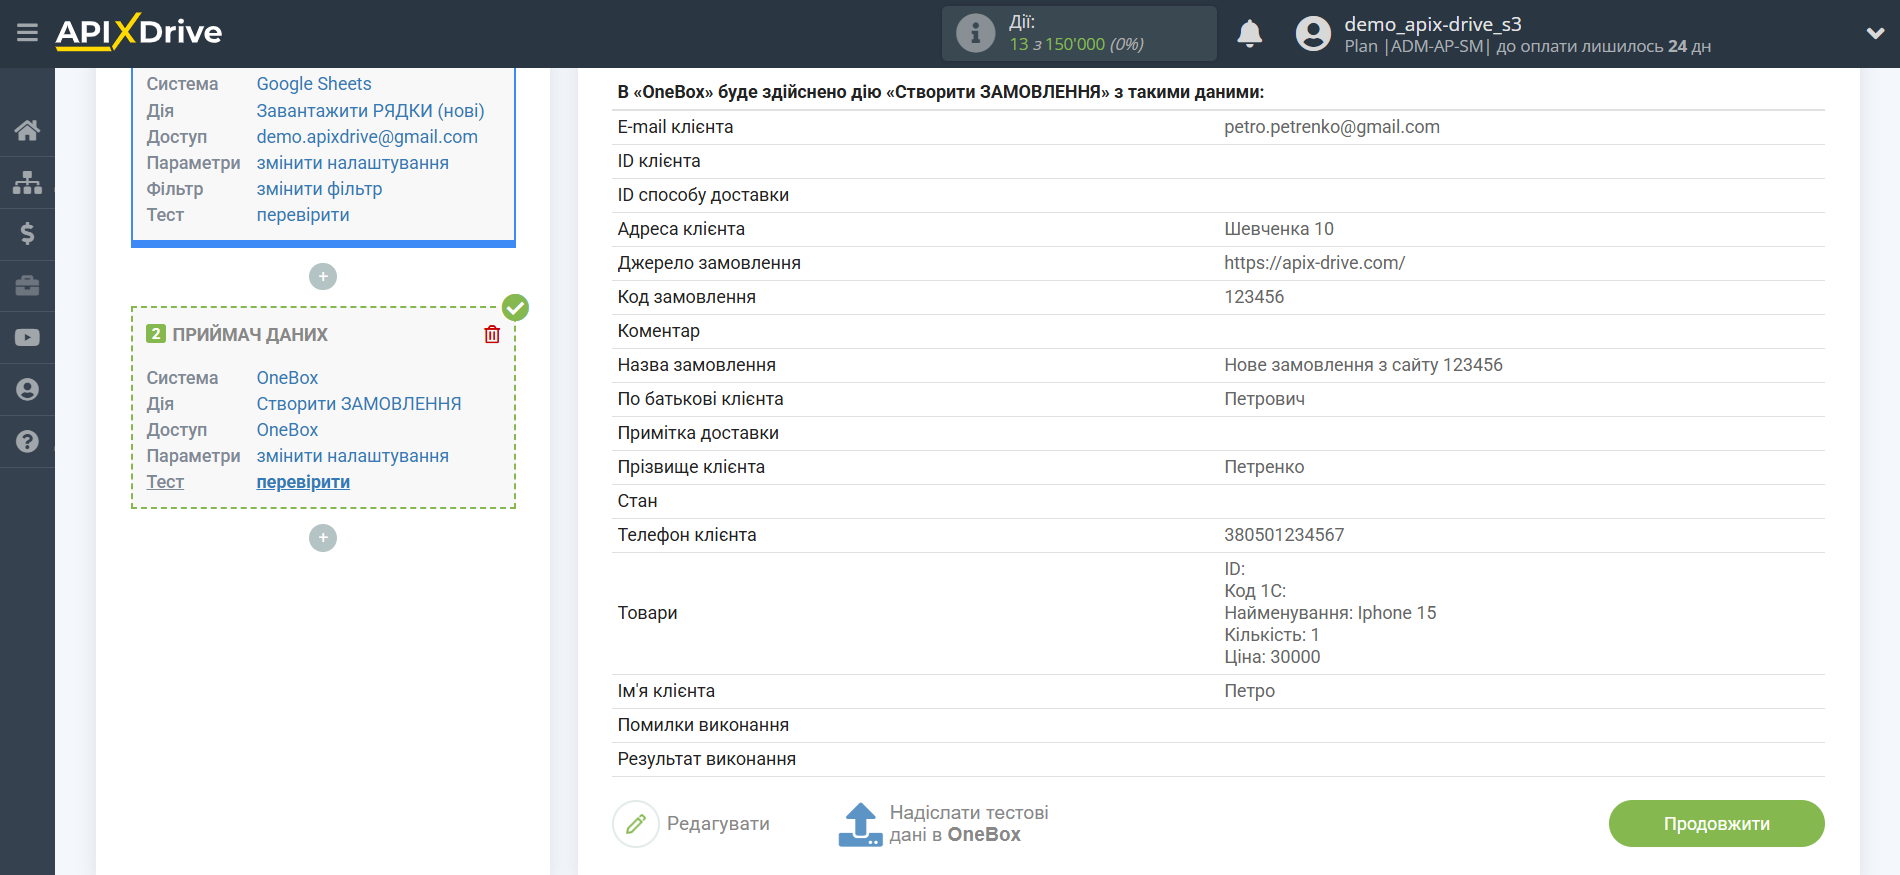Click the Джерело замовлення row label
The width and height of the screenshot is (1900, 875).
tap(709, 263)
